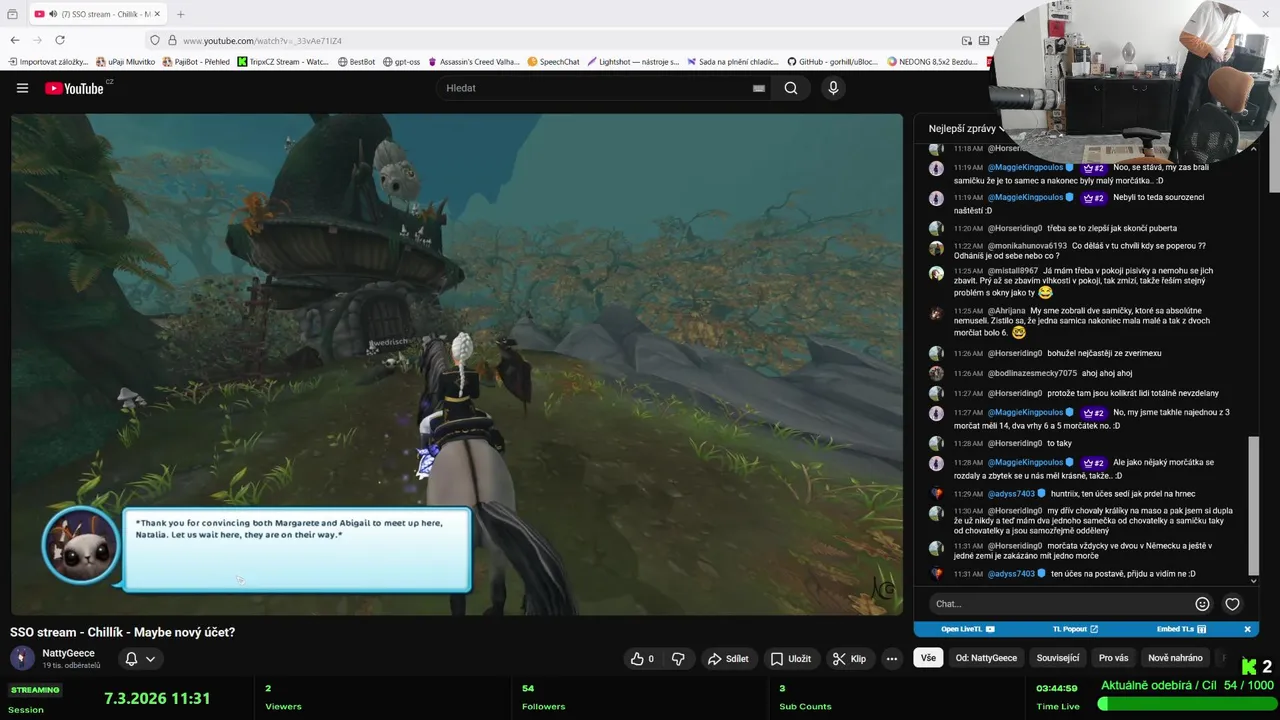
Task: Open the Assassin's Creed Valhalla bookmark
Action: pos(473,62)
